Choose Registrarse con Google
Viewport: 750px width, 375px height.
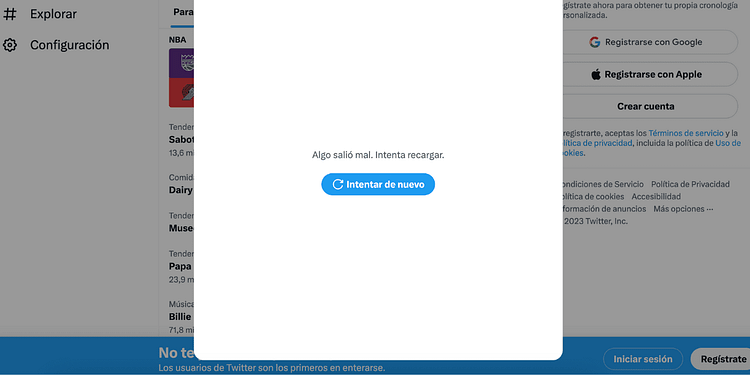point(648,42)
